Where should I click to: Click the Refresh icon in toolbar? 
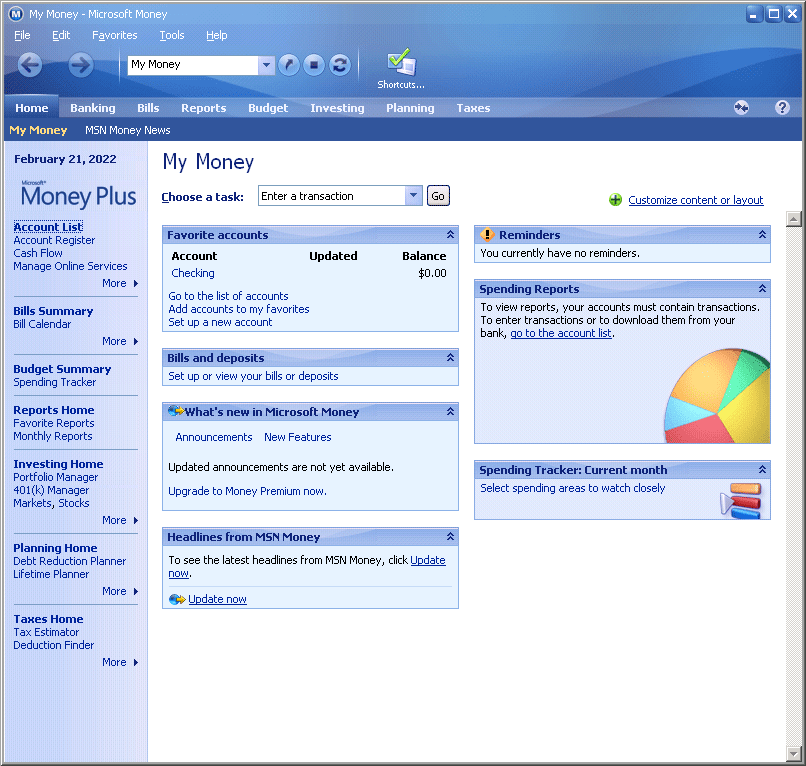[x=340, y=65]
